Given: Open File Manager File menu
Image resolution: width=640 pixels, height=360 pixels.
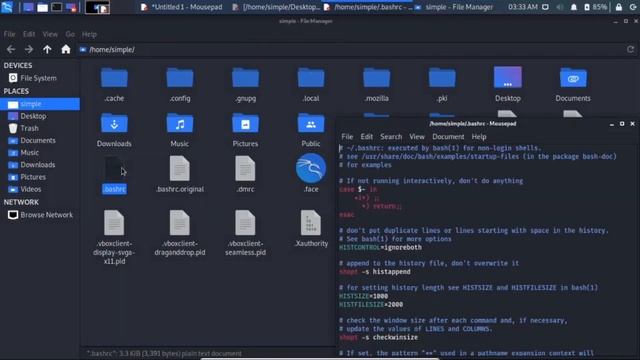Looking at the screenshot, I should tap(9, 34).
